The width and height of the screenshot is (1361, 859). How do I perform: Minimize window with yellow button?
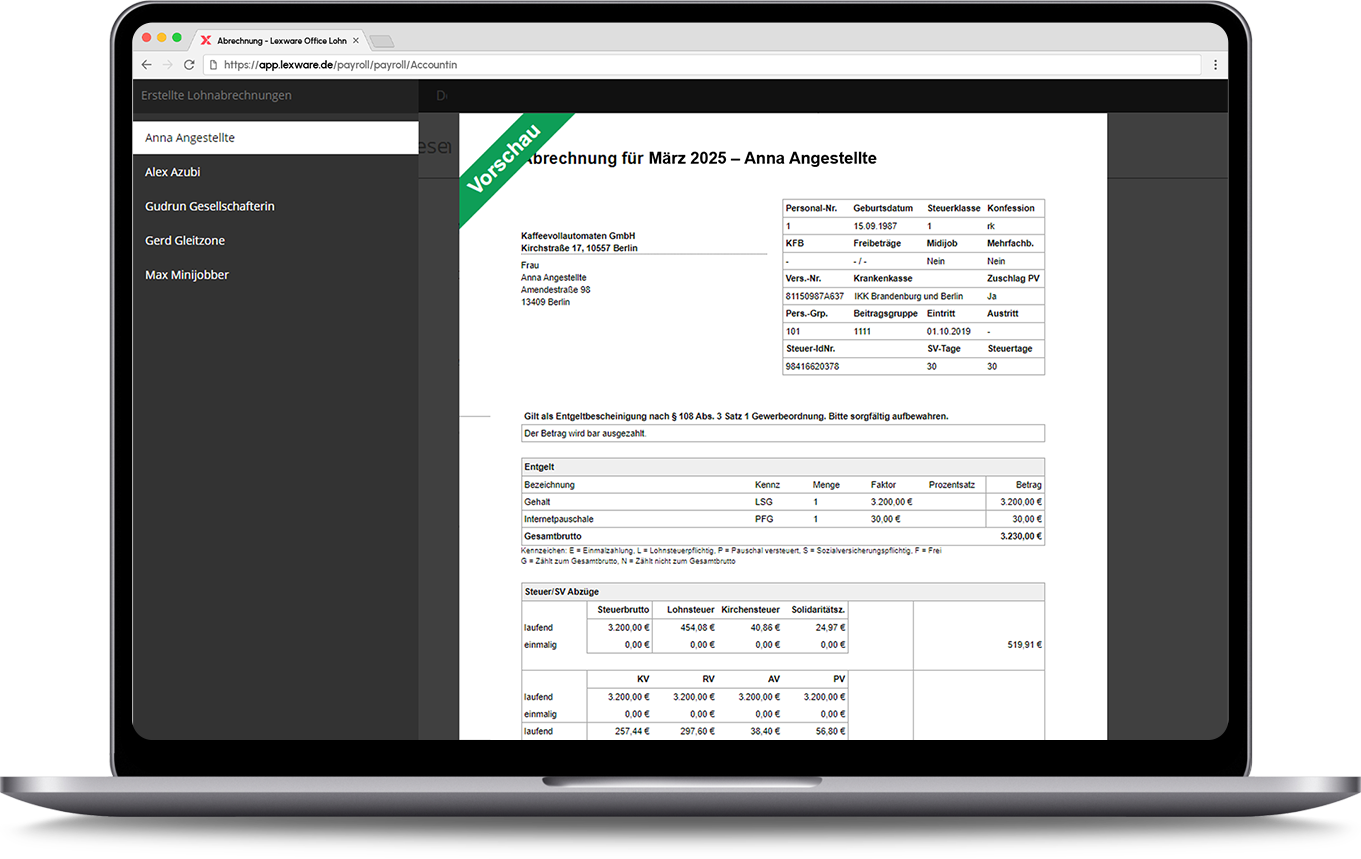pyautogui.click(x=161, y=38)
